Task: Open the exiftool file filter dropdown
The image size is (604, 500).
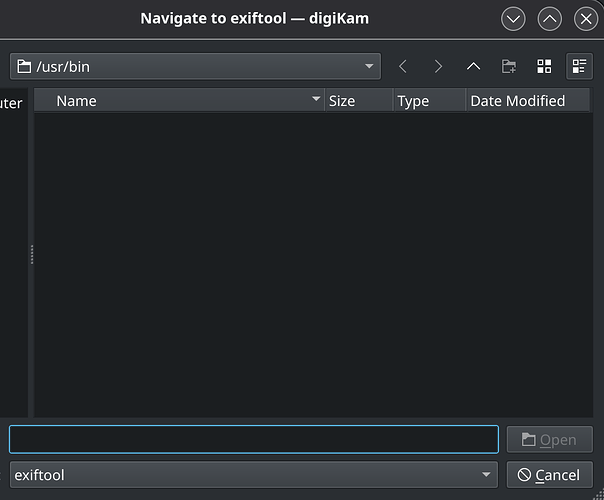Action: [486, 475]
